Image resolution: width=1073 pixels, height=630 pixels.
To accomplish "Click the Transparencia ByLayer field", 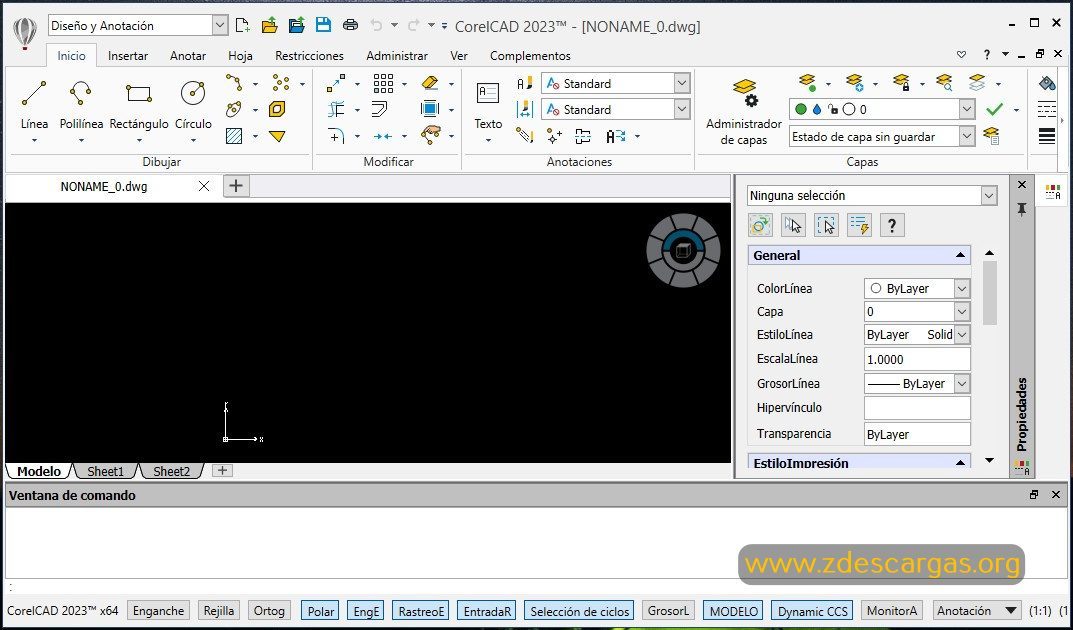I will (x=917, y=434).
